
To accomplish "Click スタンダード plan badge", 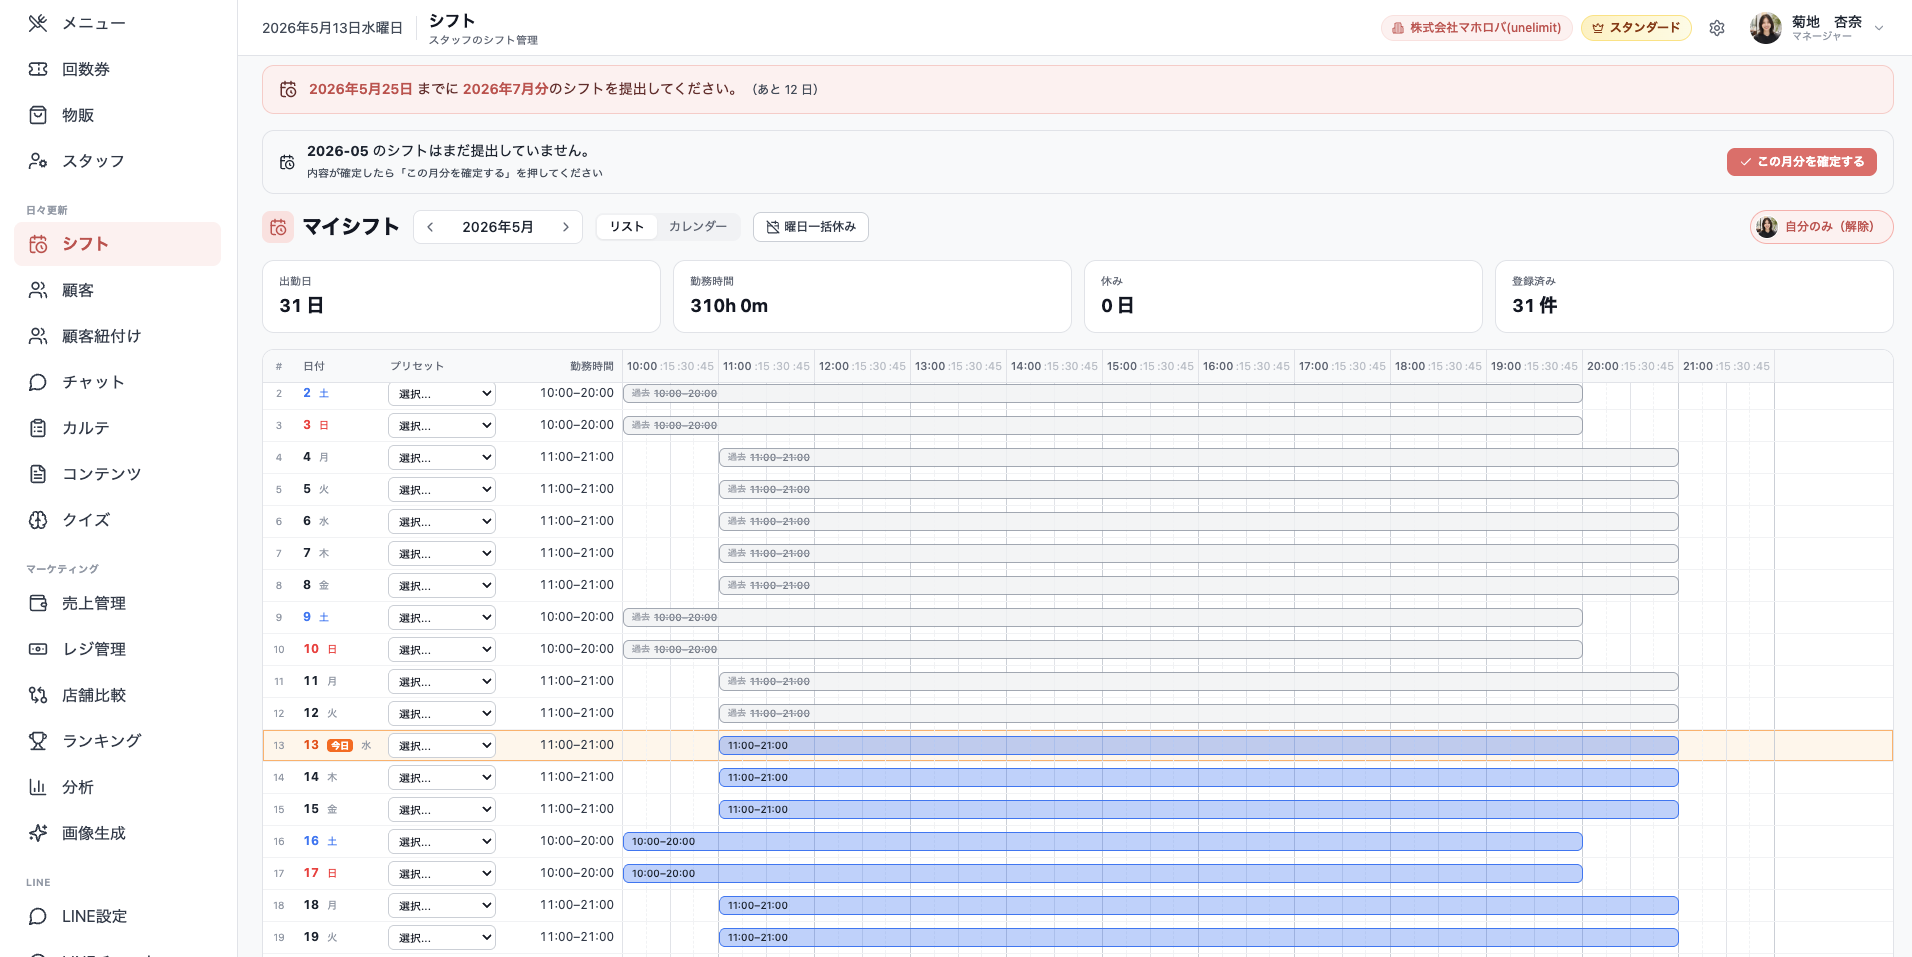I will click(x=1636, y=28).
